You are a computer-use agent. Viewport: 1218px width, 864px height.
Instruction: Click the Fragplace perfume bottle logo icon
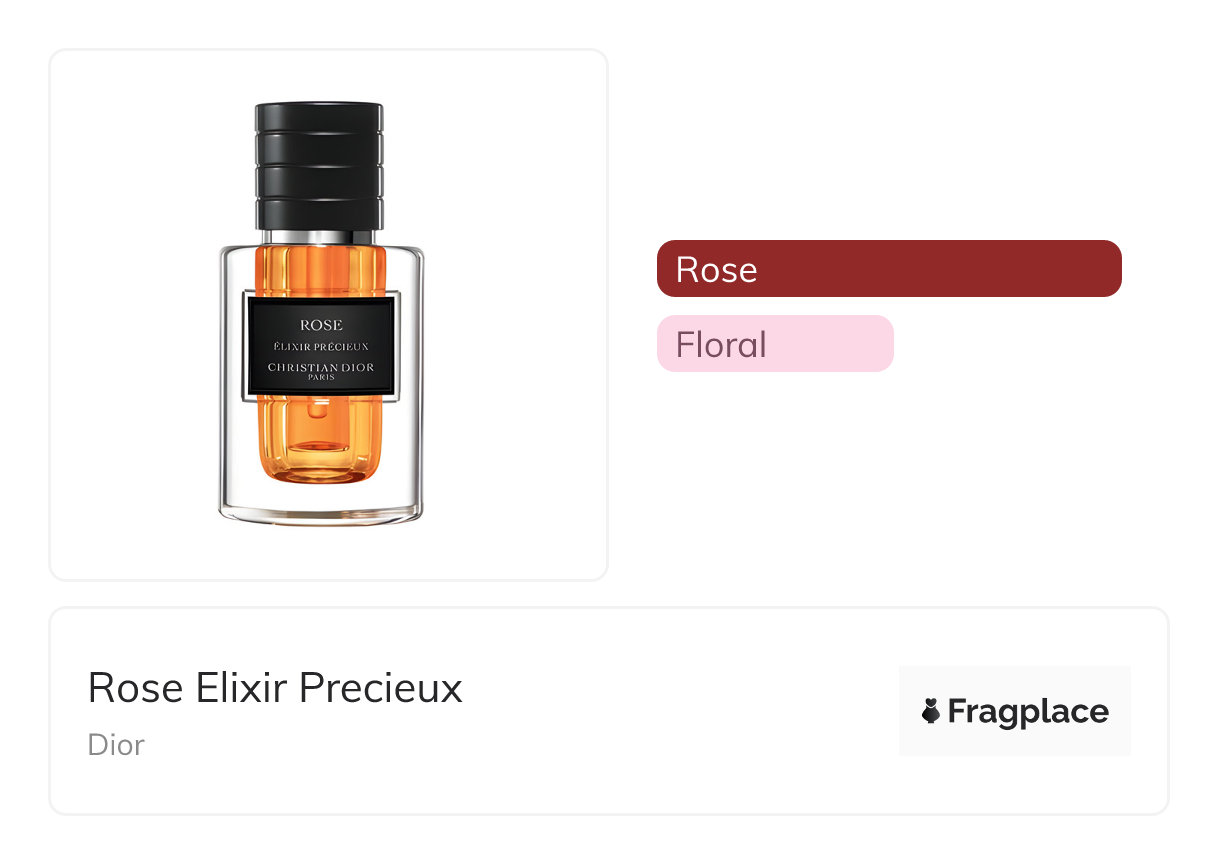click(x=931, y=711)
